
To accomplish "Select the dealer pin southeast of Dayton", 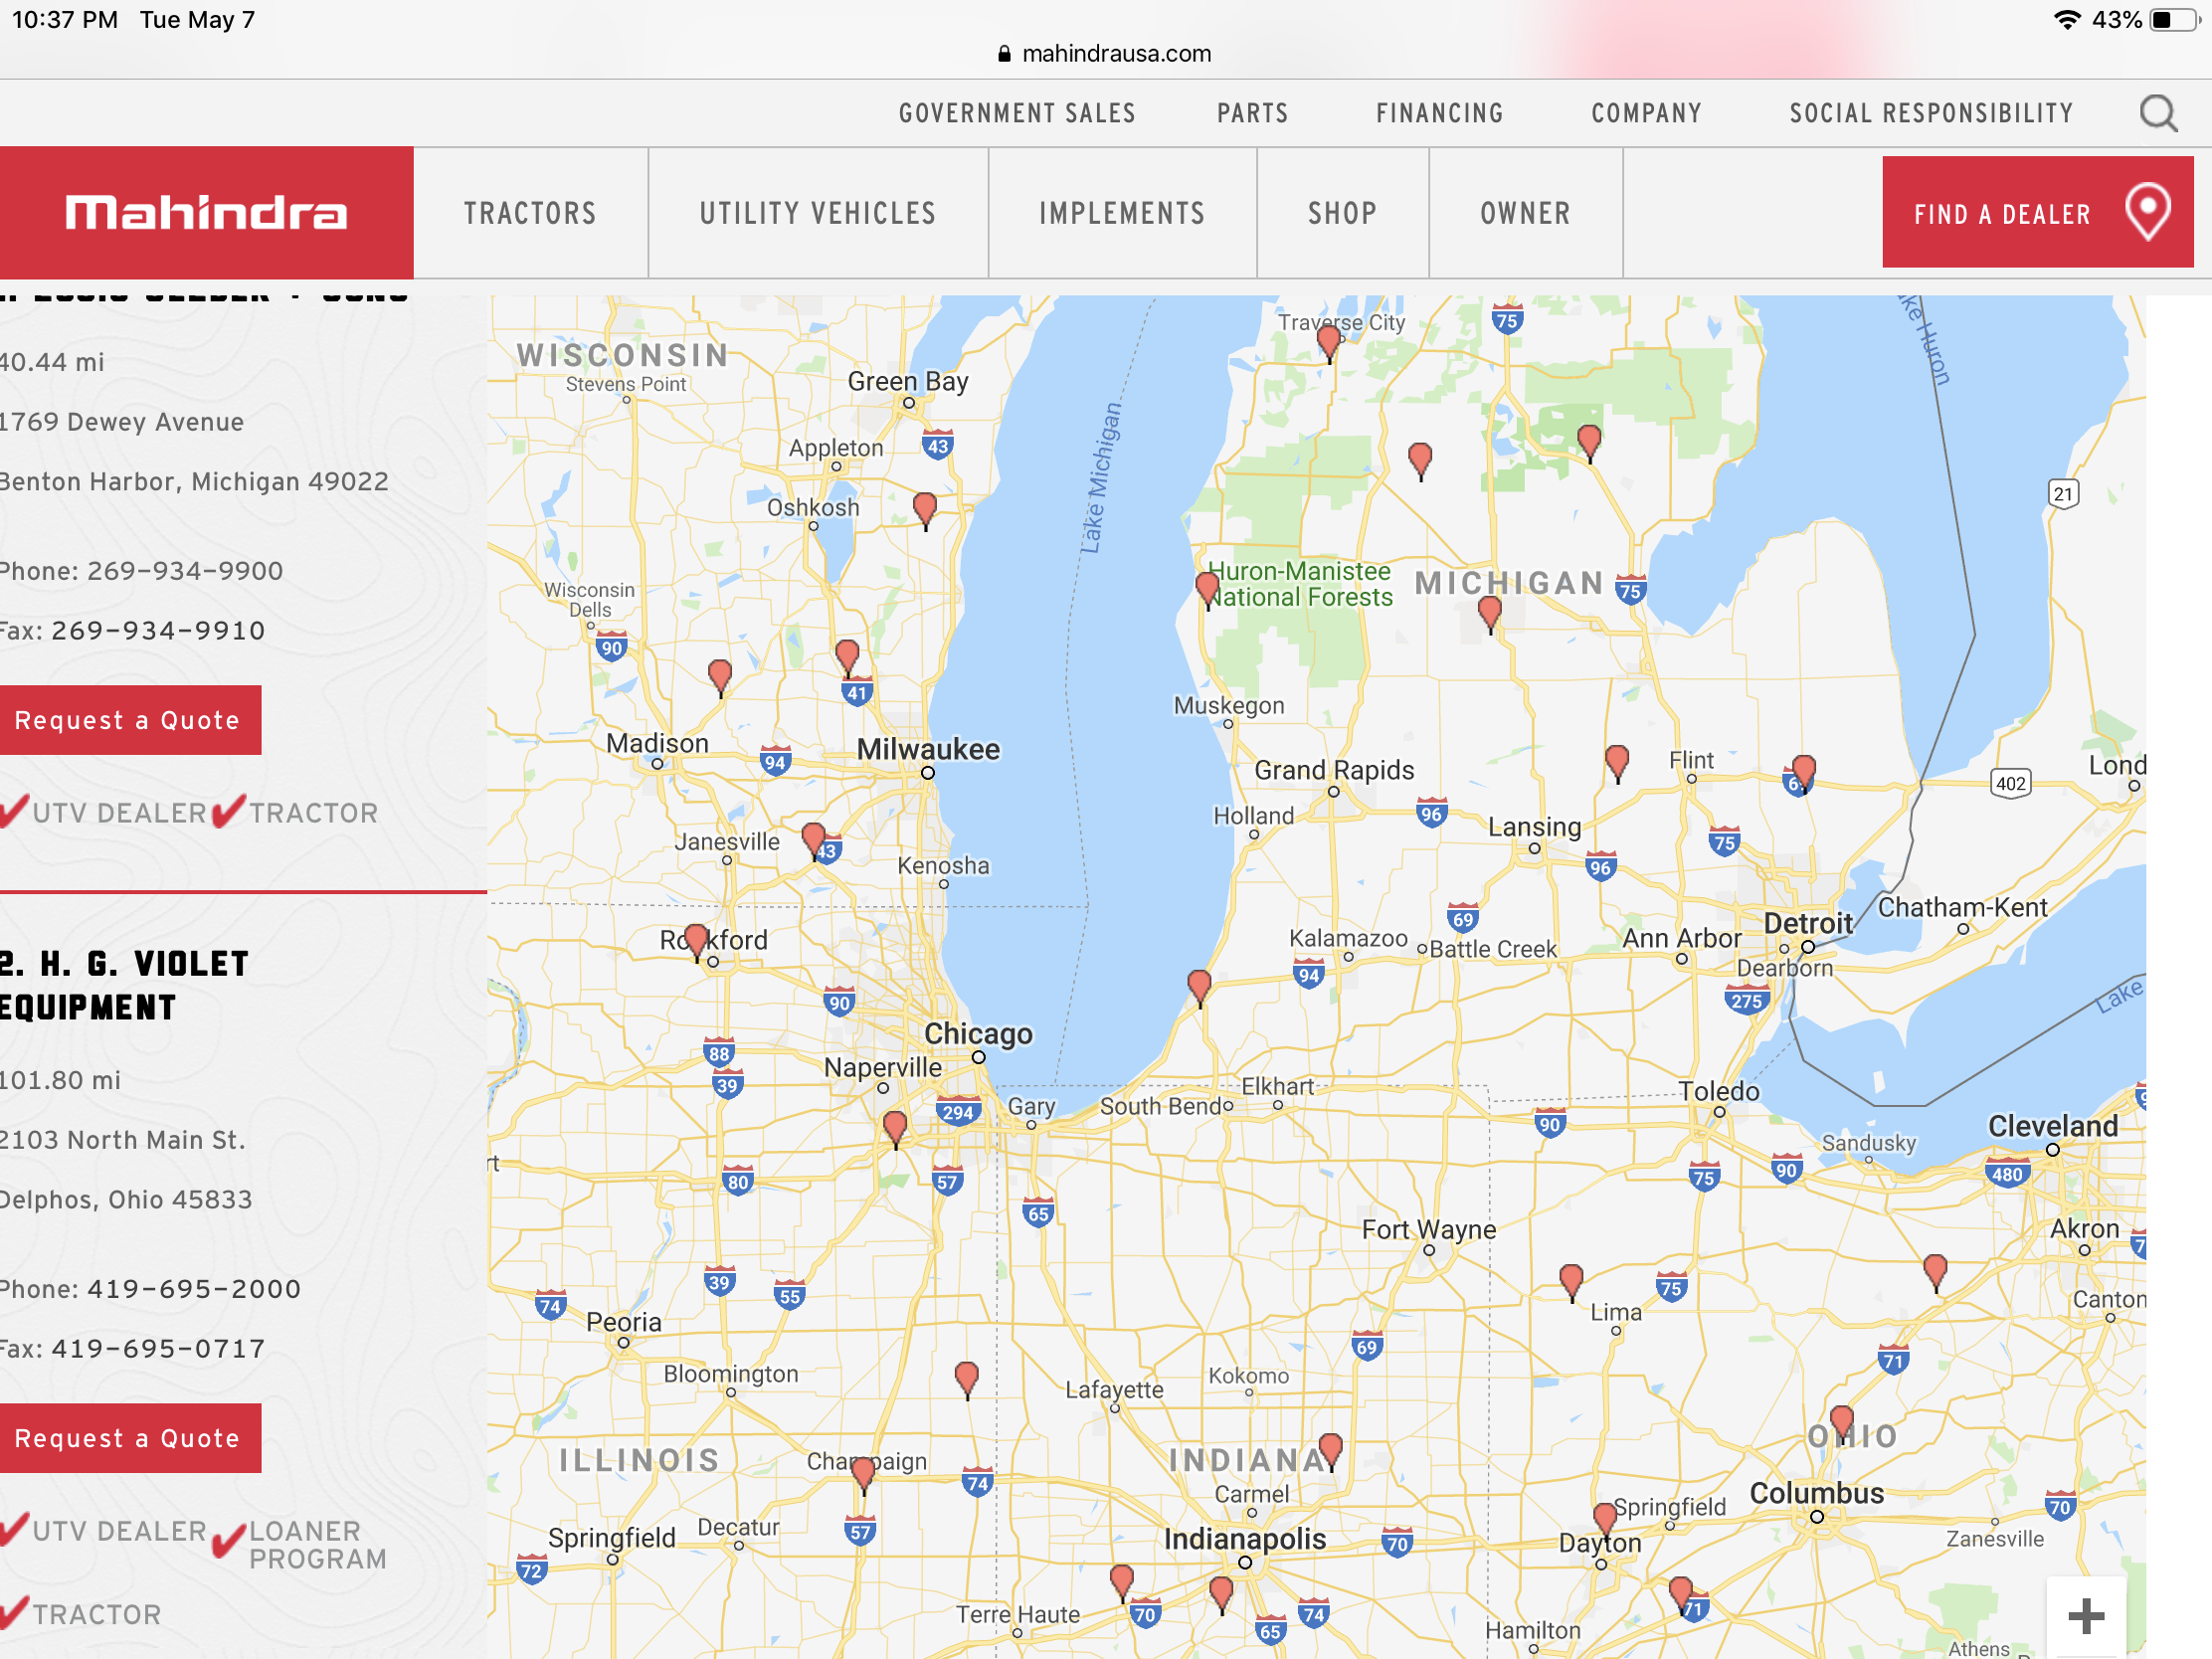I will coord(1681,1596).
